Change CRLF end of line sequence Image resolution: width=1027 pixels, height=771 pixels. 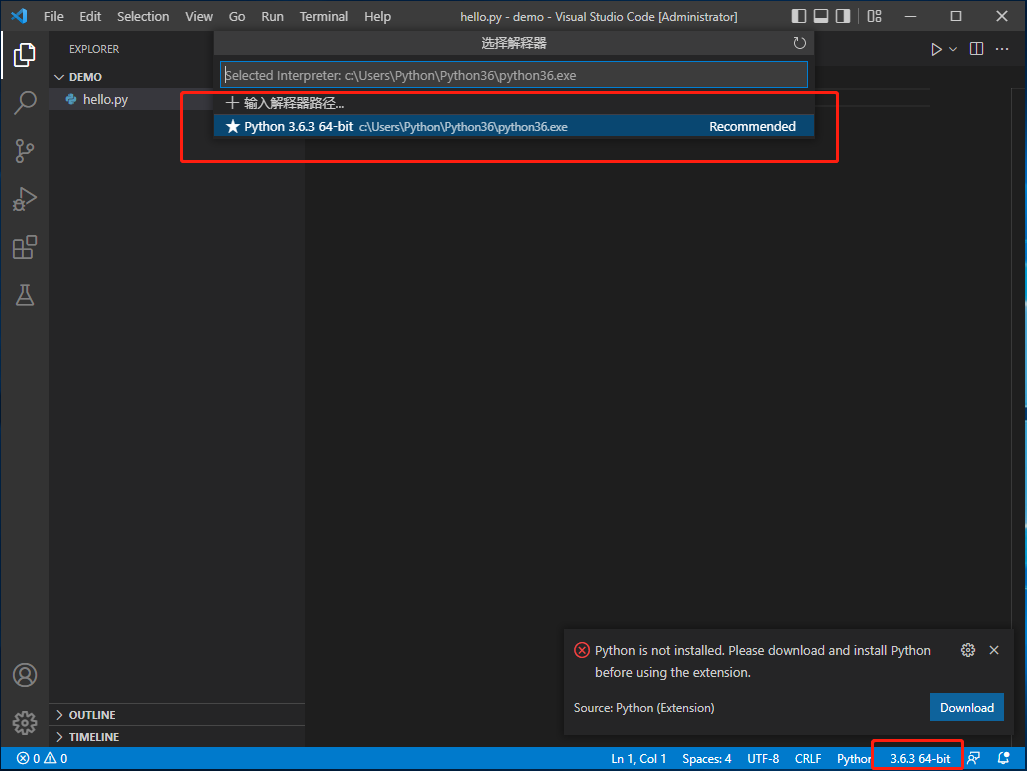pos(808,759)
